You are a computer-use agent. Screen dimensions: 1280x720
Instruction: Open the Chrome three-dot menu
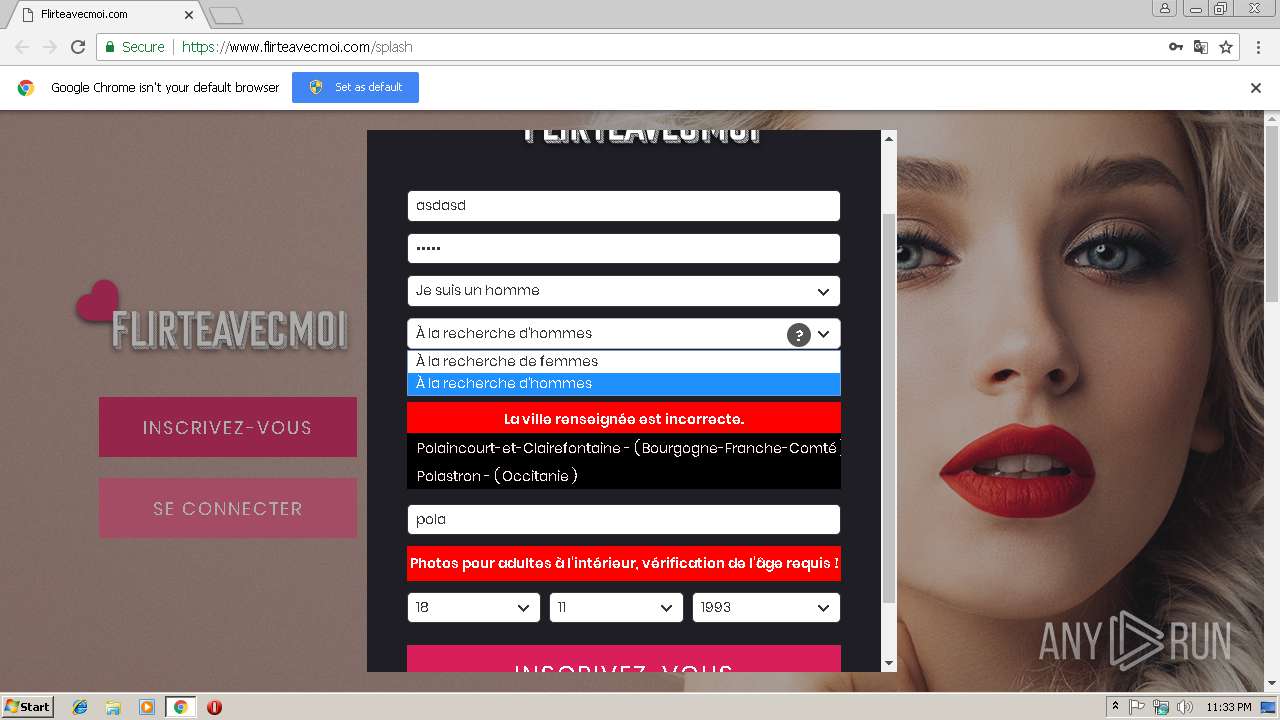pos(1257,47)
